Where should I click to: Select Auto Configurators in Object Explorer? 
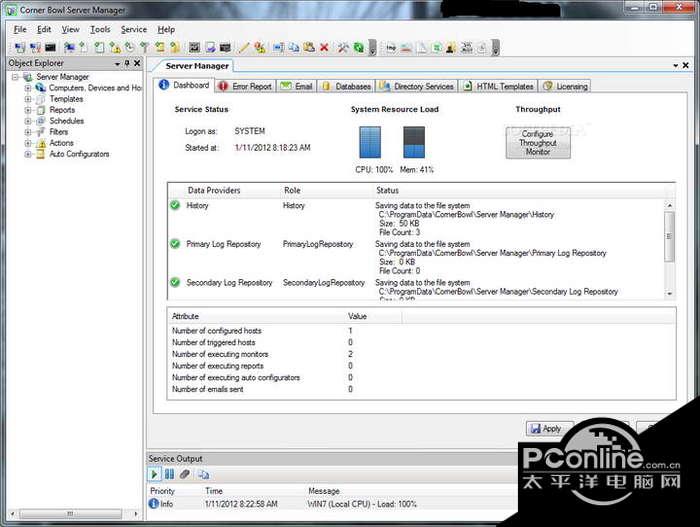click(x=79, y=154)
